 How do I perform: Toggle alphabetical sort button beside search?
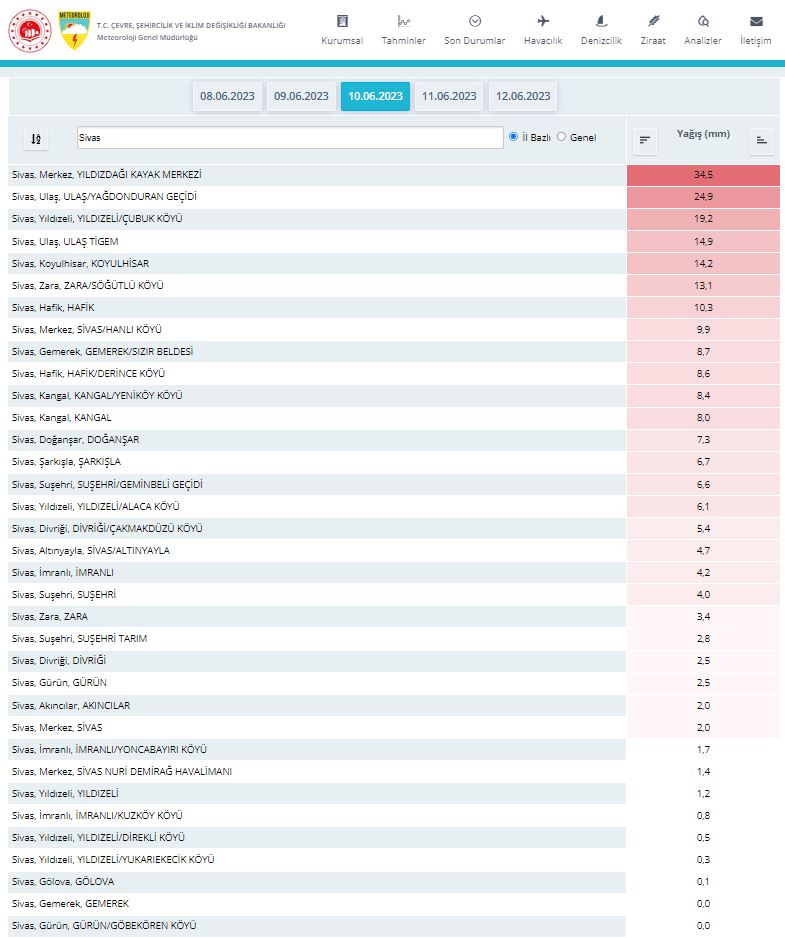[x=35, y=139]
